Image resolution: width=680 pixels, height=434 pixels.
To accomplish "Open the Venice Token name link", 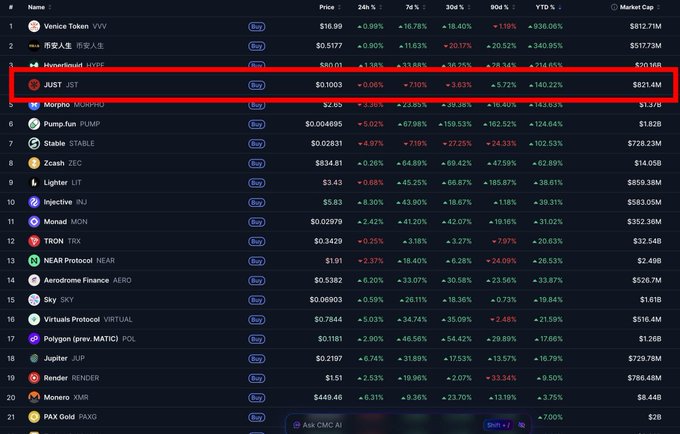I will click(x=75, y=26).
